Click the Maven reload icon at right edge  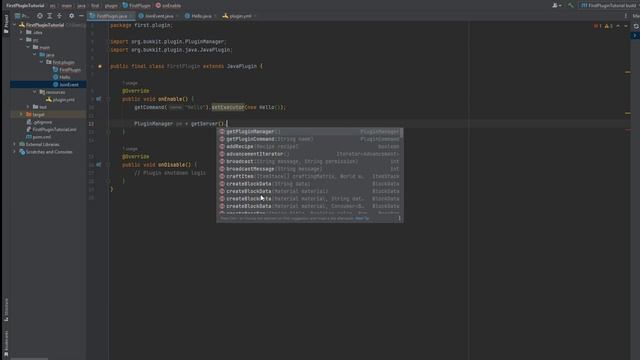point(636,26)
